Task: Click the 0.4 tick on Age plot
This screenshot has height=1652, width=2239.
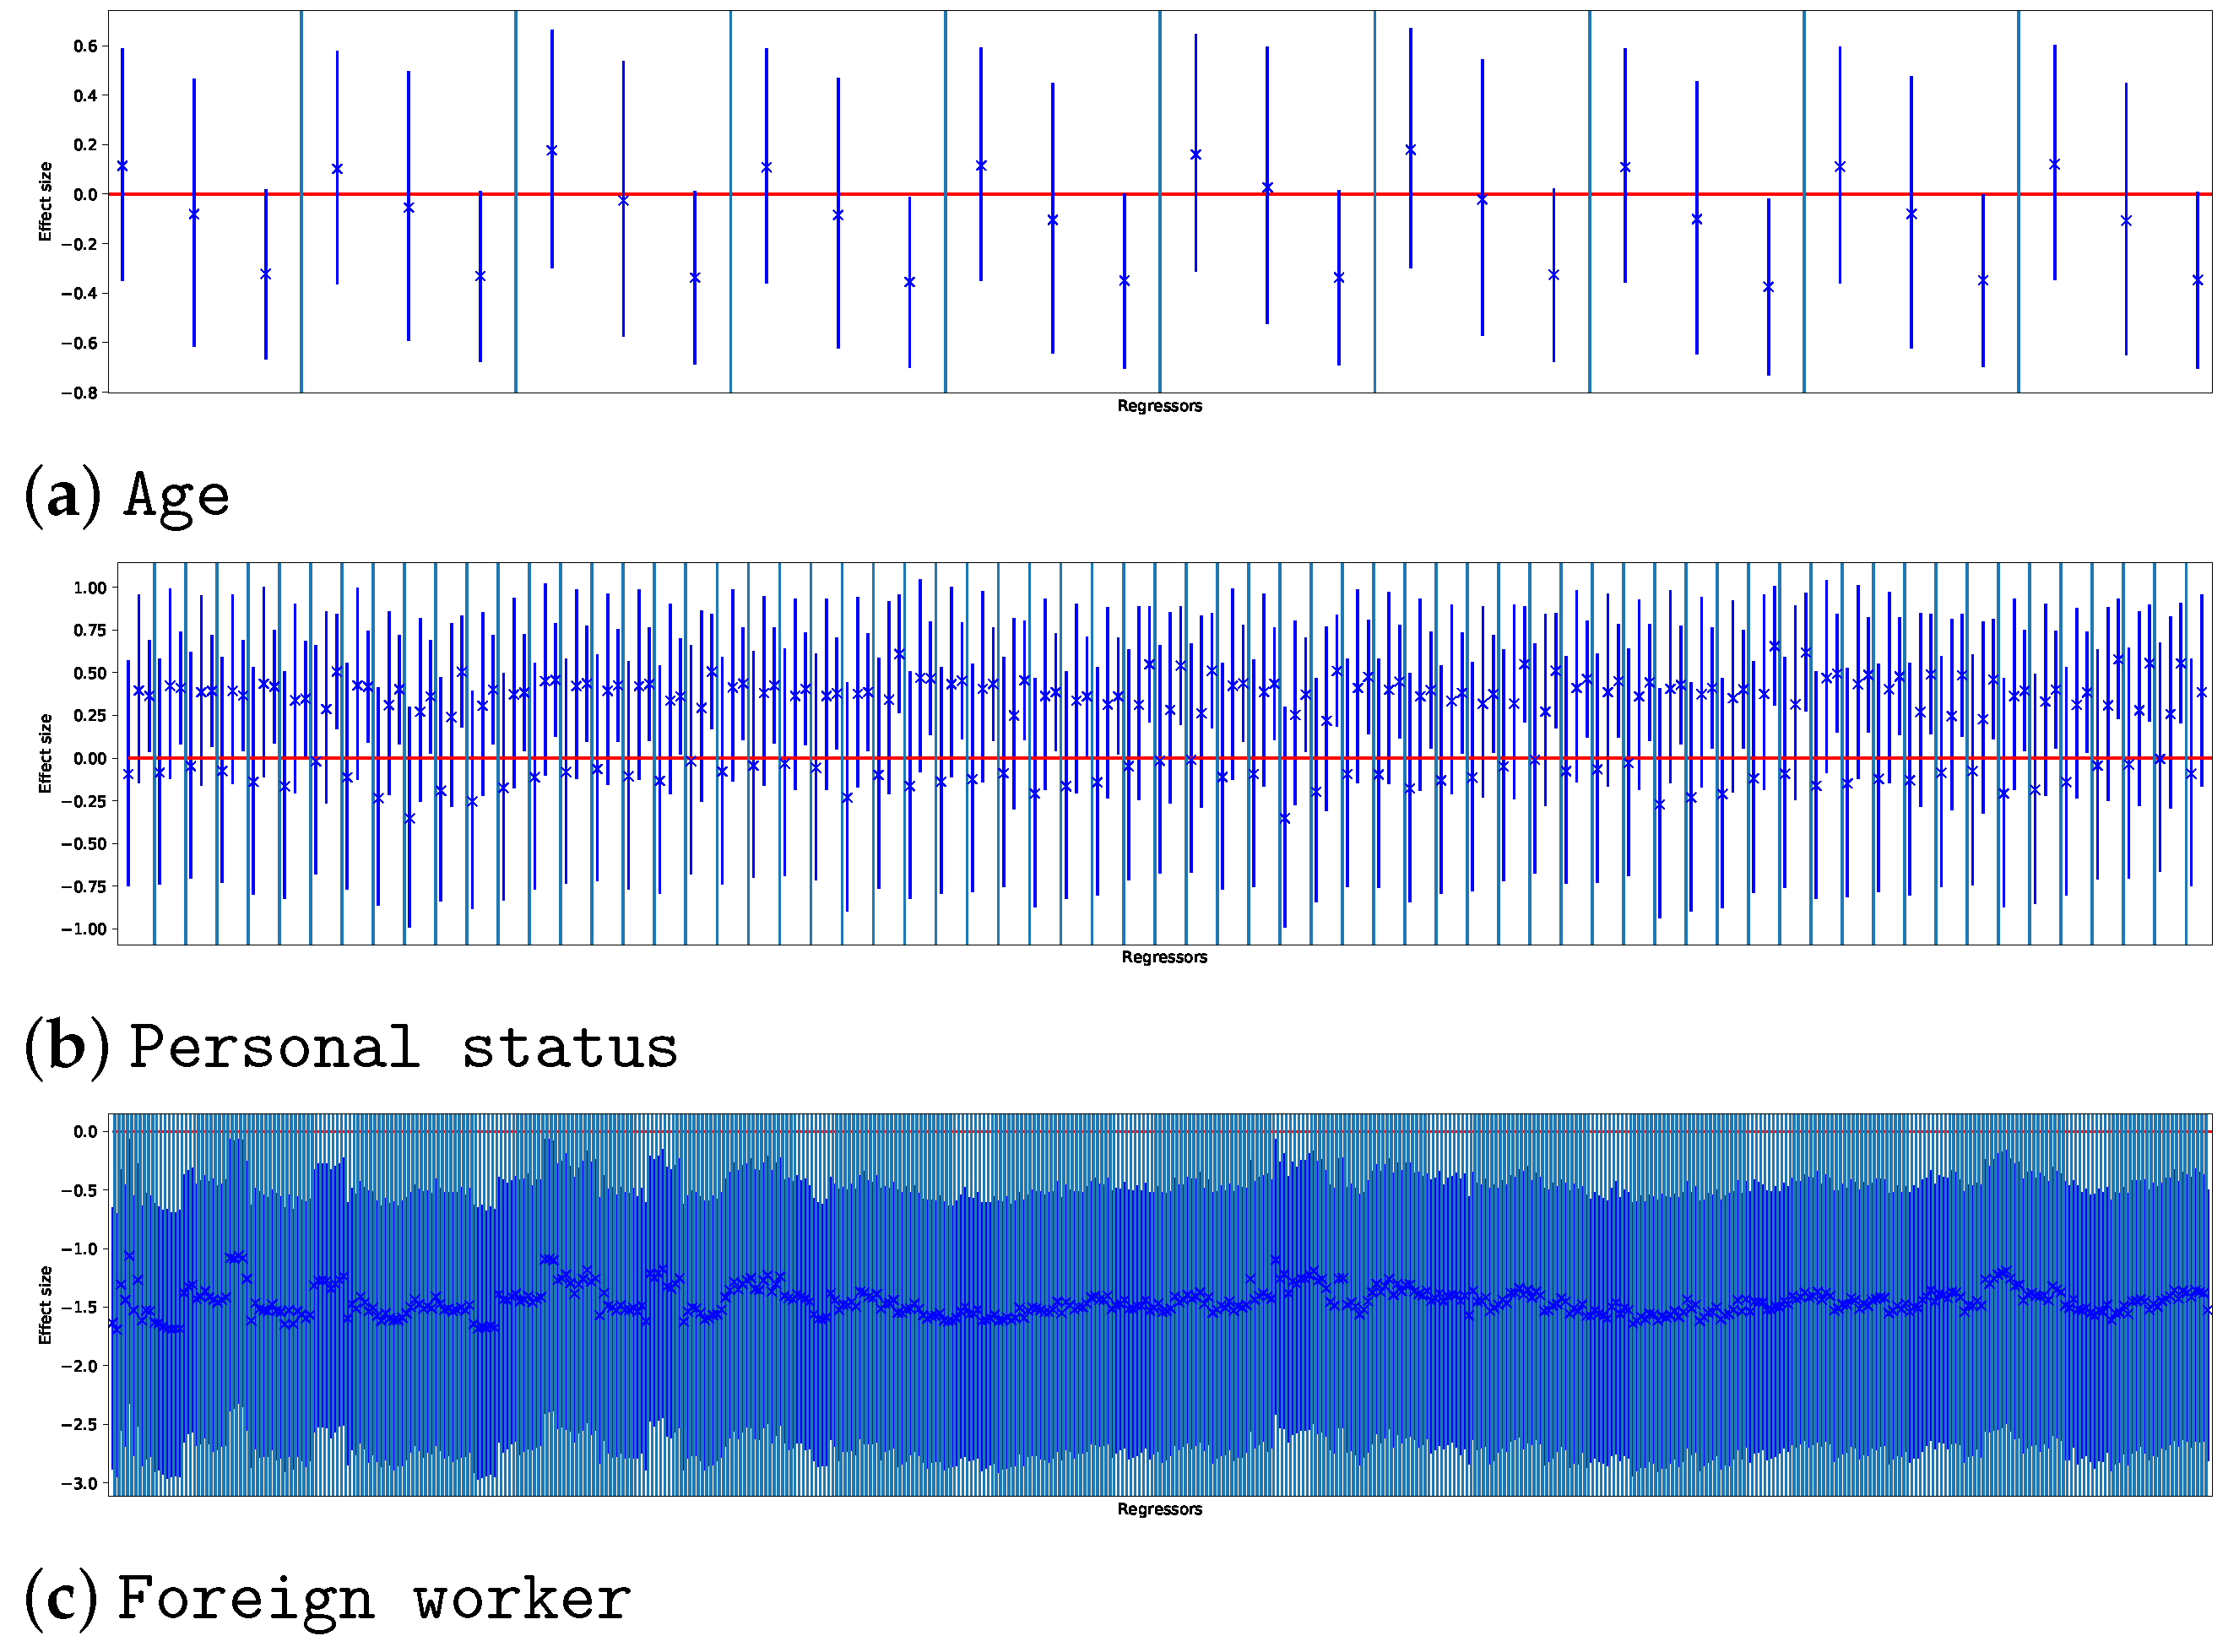Action: click(85, 96)
